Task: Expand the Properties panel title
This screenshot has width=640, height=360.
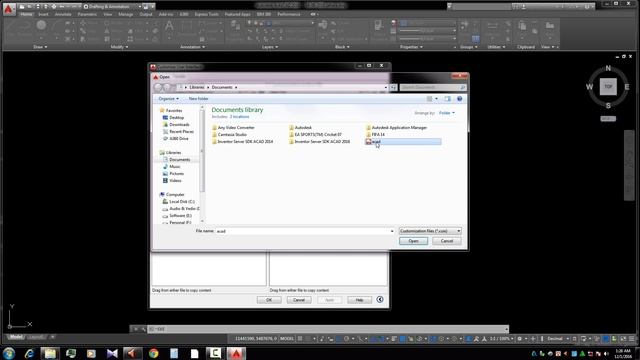Action: tap(411, 47)
